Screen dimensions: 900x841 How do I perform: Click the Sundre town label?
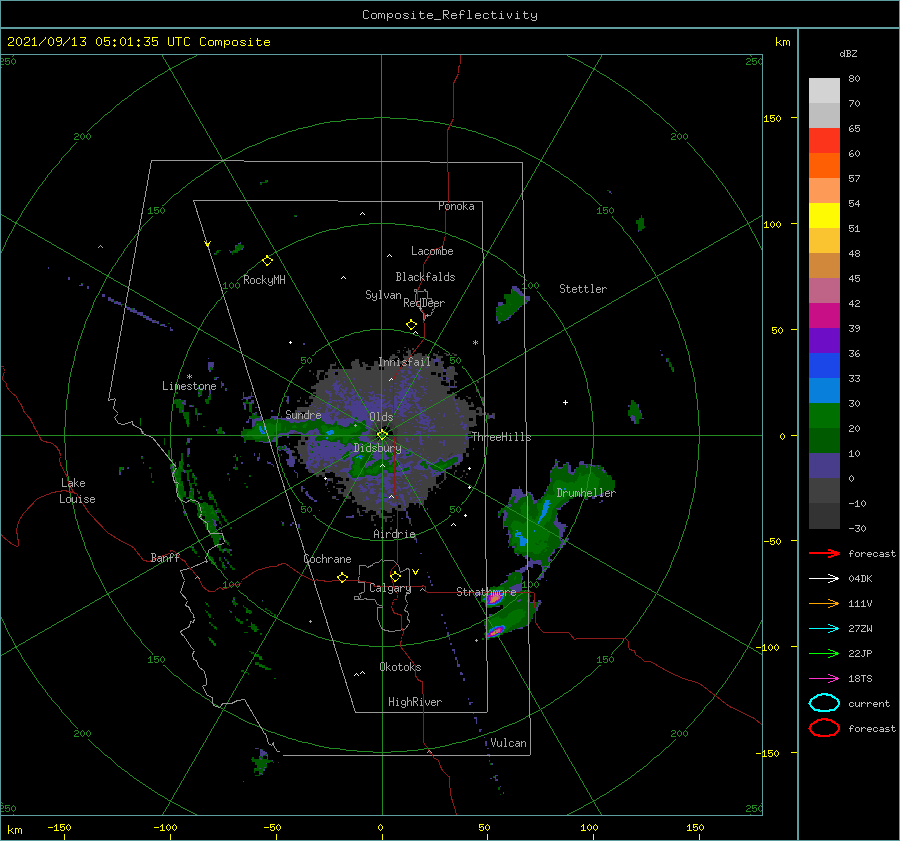coord(303,414)
